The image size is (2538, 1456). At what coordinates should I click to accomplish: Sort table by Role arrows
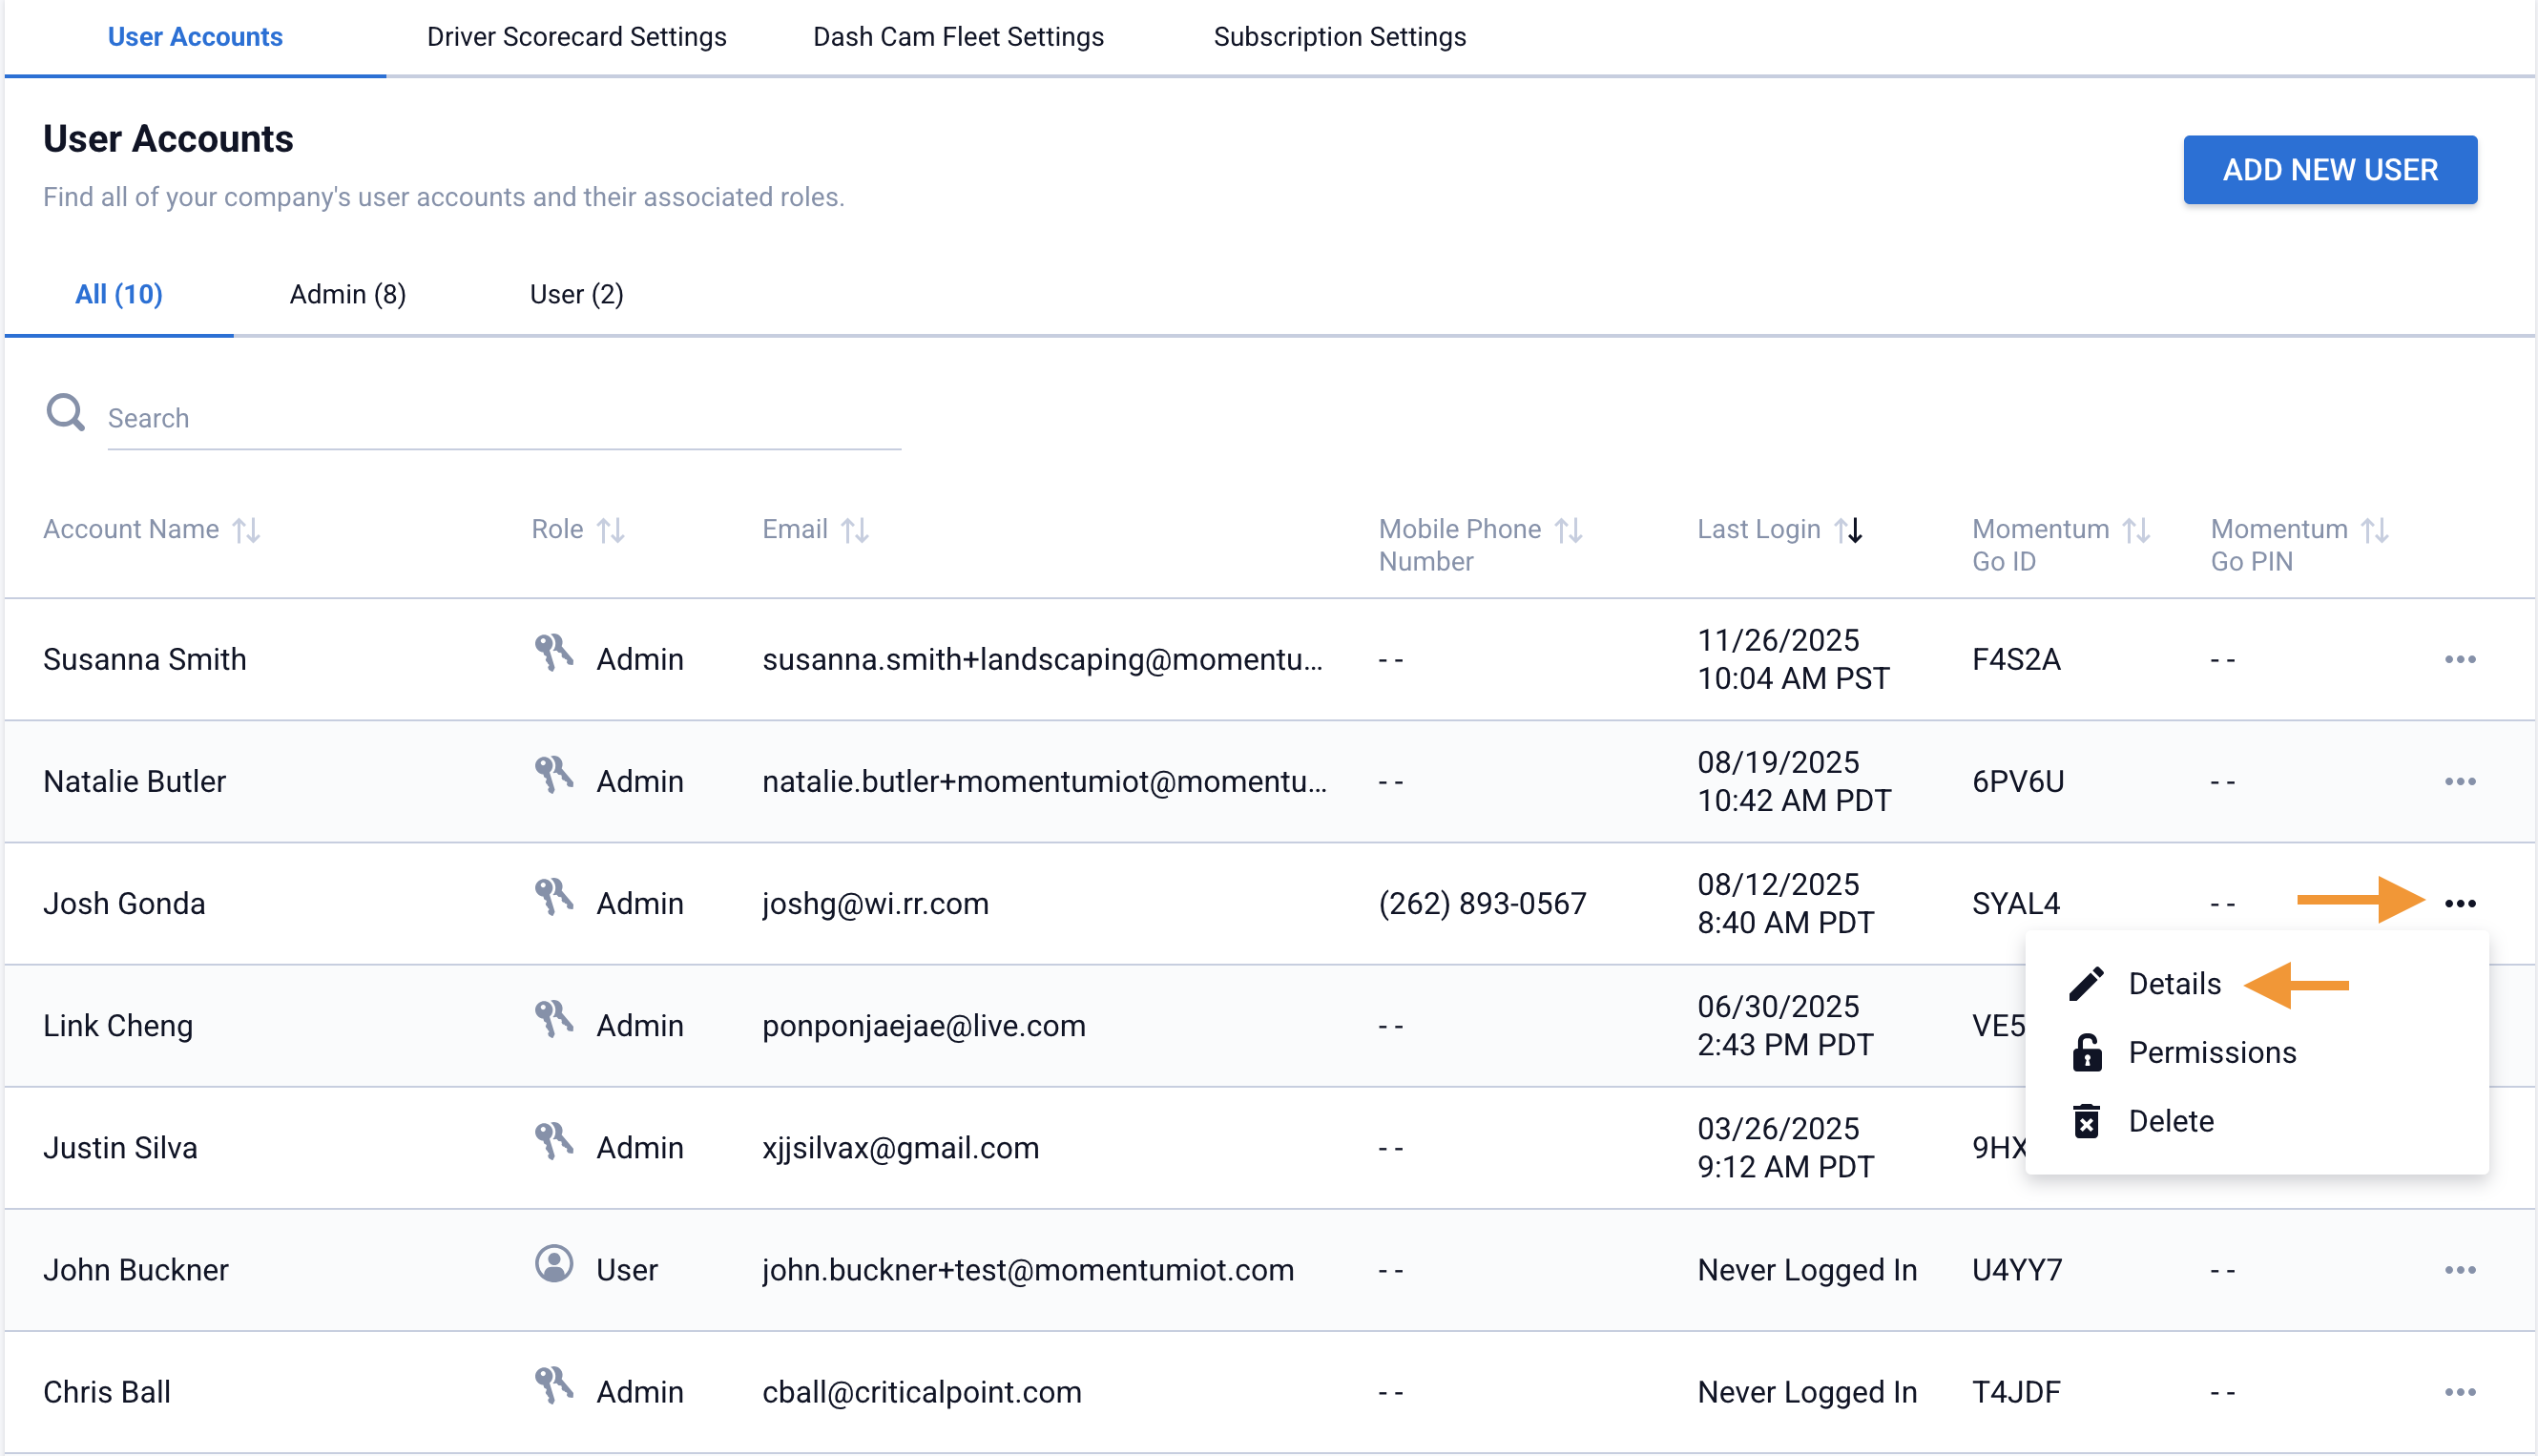click(611, 530)
